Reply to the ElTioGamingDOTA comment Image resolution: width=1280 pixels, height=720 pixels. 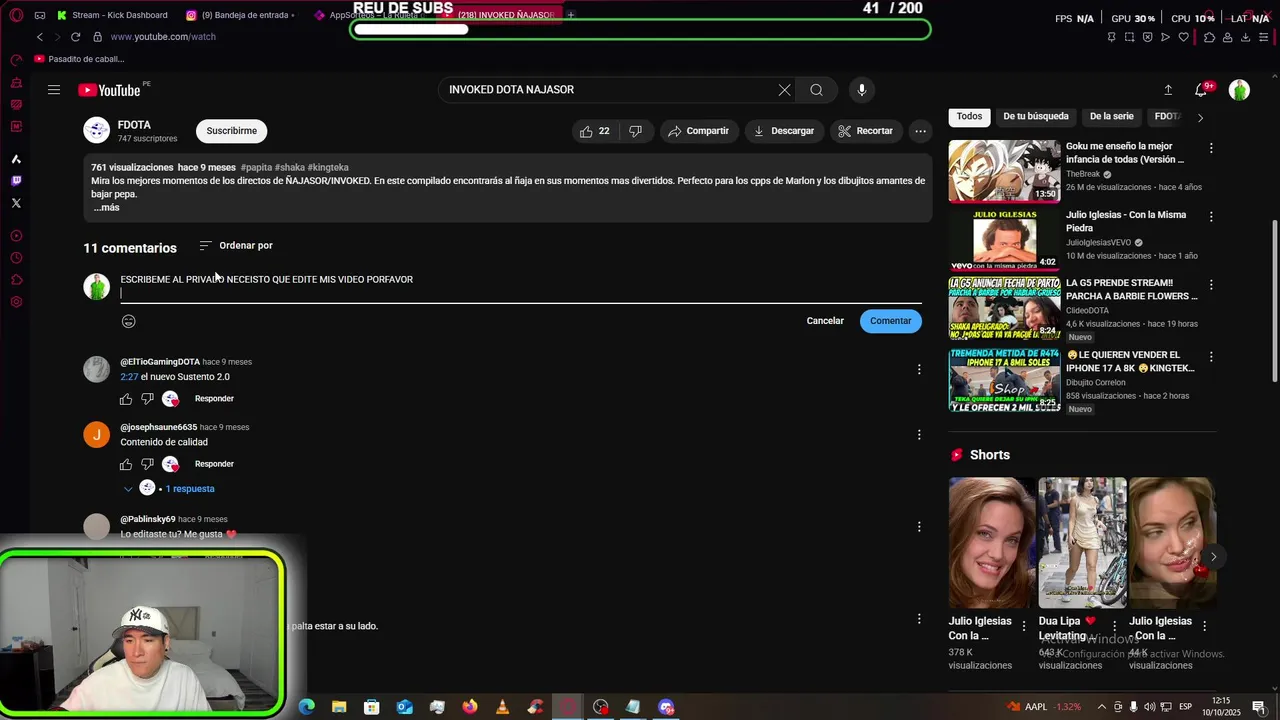pyautogui.click(x=214, y=399)
